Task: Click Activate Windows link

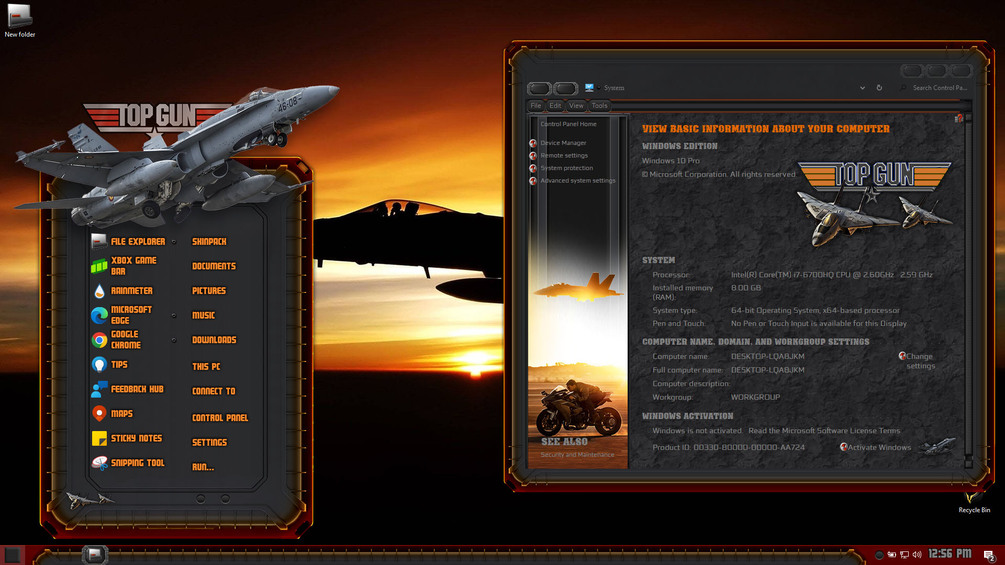Action: [x=879, y=447]
